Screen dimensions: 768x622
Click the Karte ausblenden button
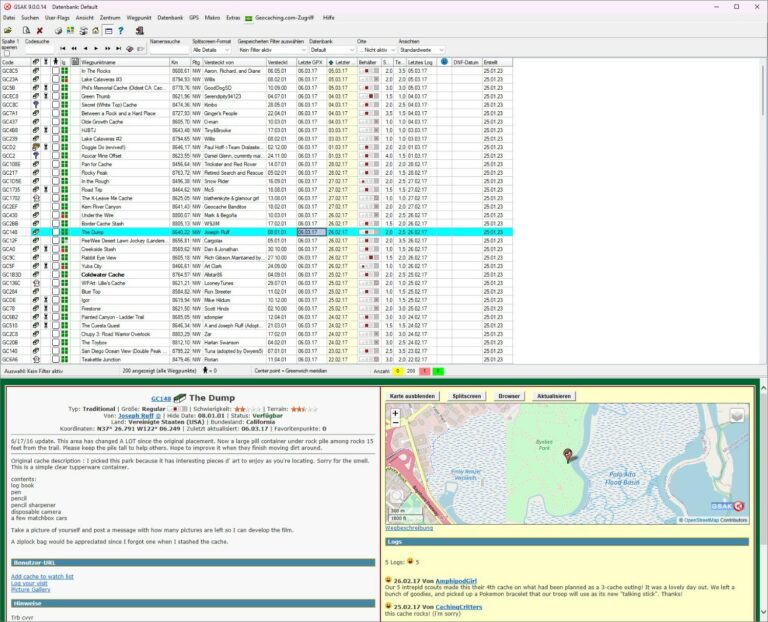pyautogui.click(x=412, y=396)
